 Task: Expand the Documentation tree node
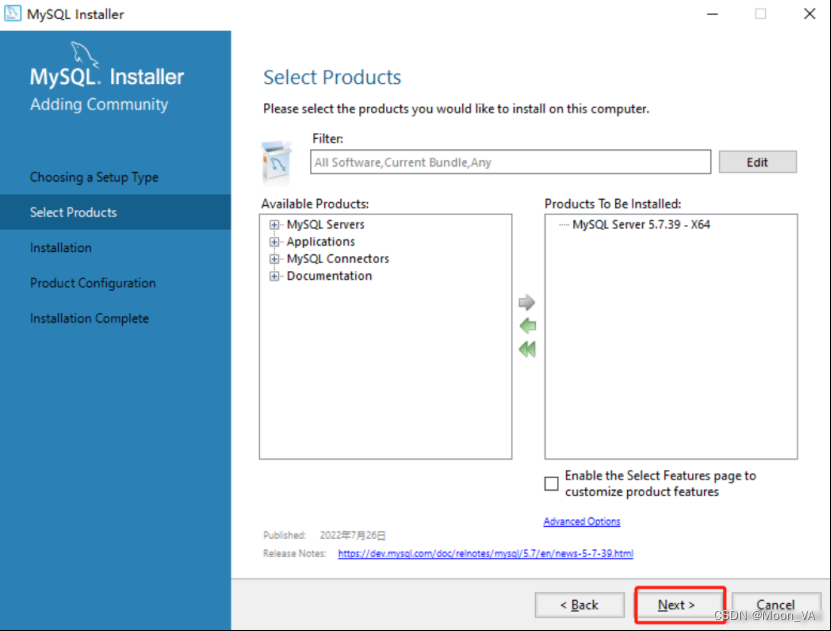tap(274, 276)
